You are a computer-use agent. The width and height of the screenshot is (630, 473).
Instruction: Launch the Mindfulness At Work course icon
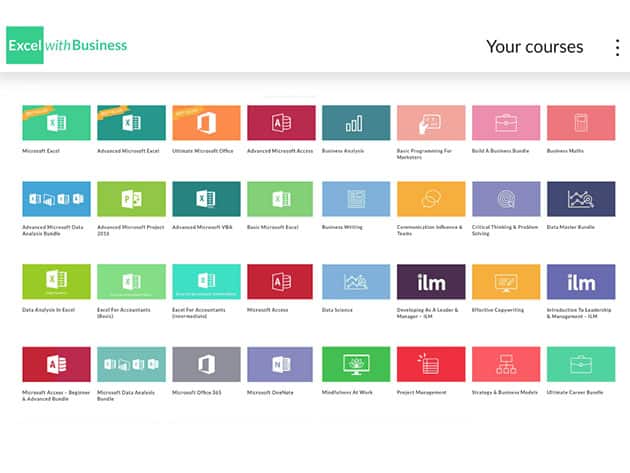[356, 364]
